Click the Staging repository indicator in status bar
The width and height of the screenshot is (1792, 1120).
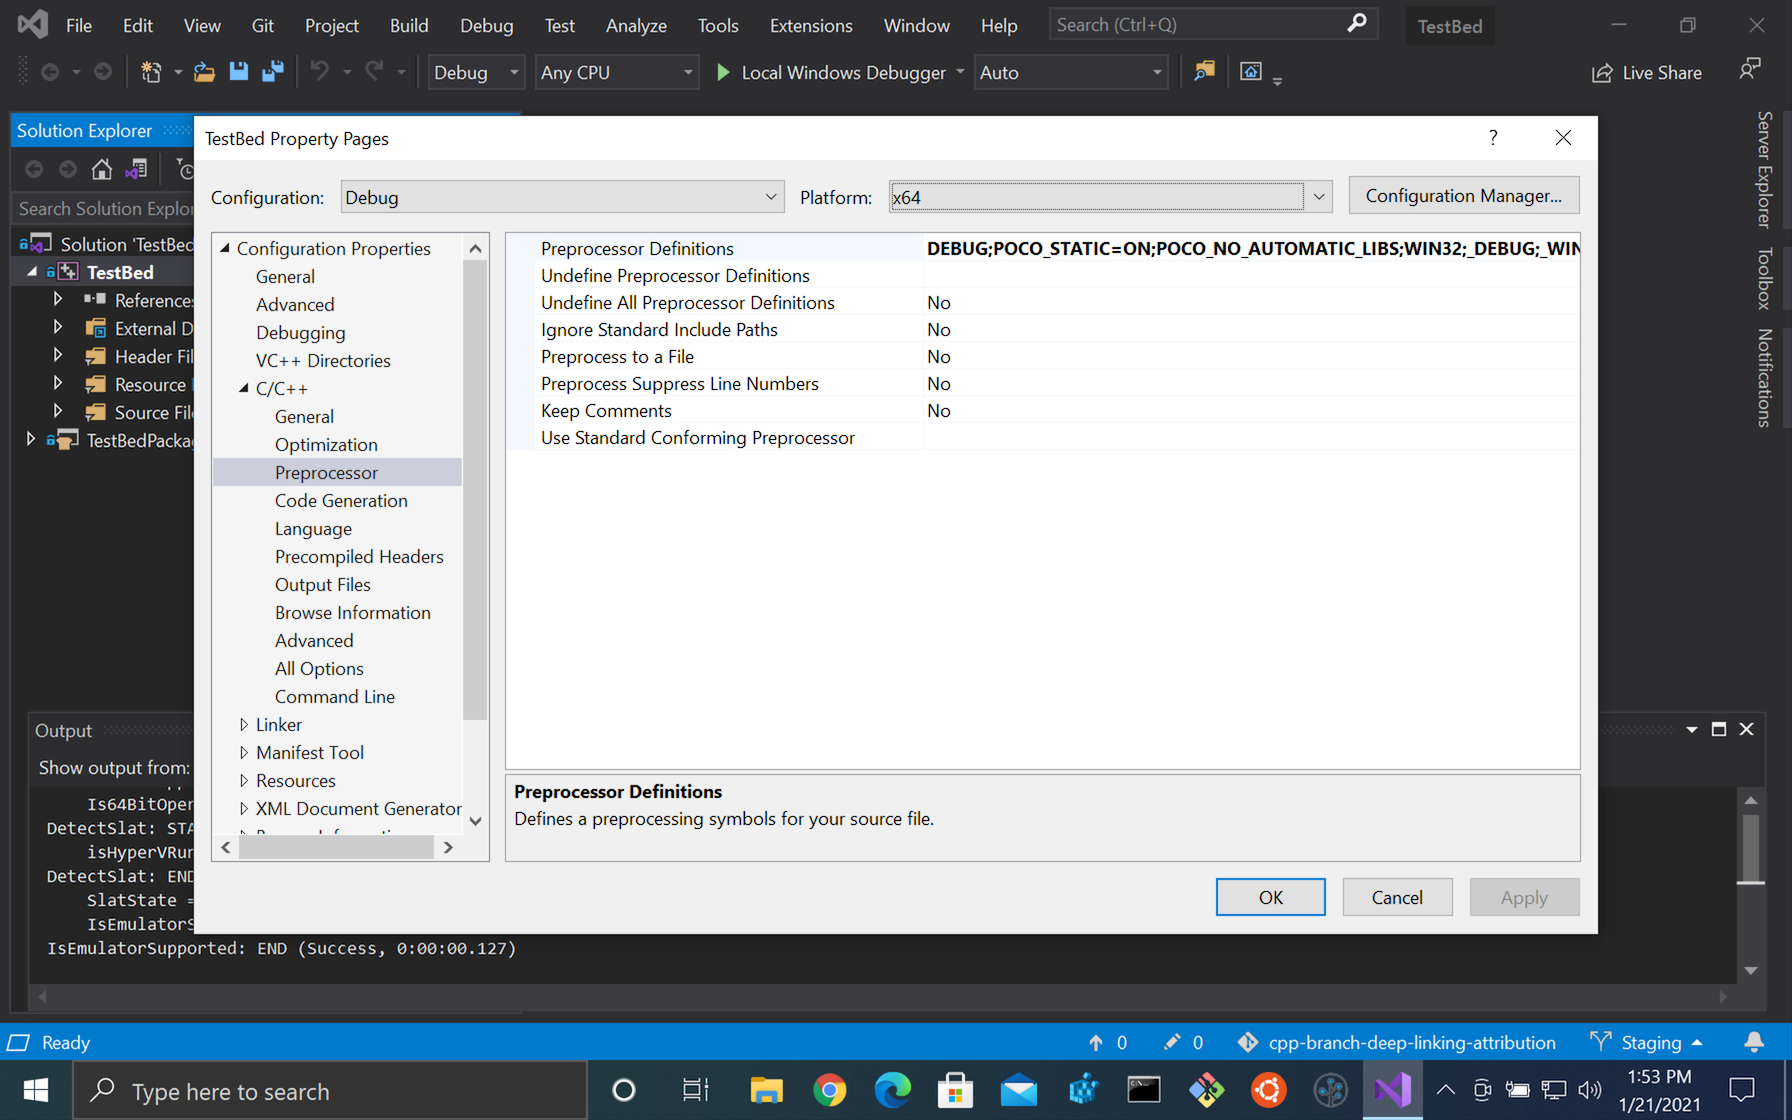click(x=1648, y=1042)
